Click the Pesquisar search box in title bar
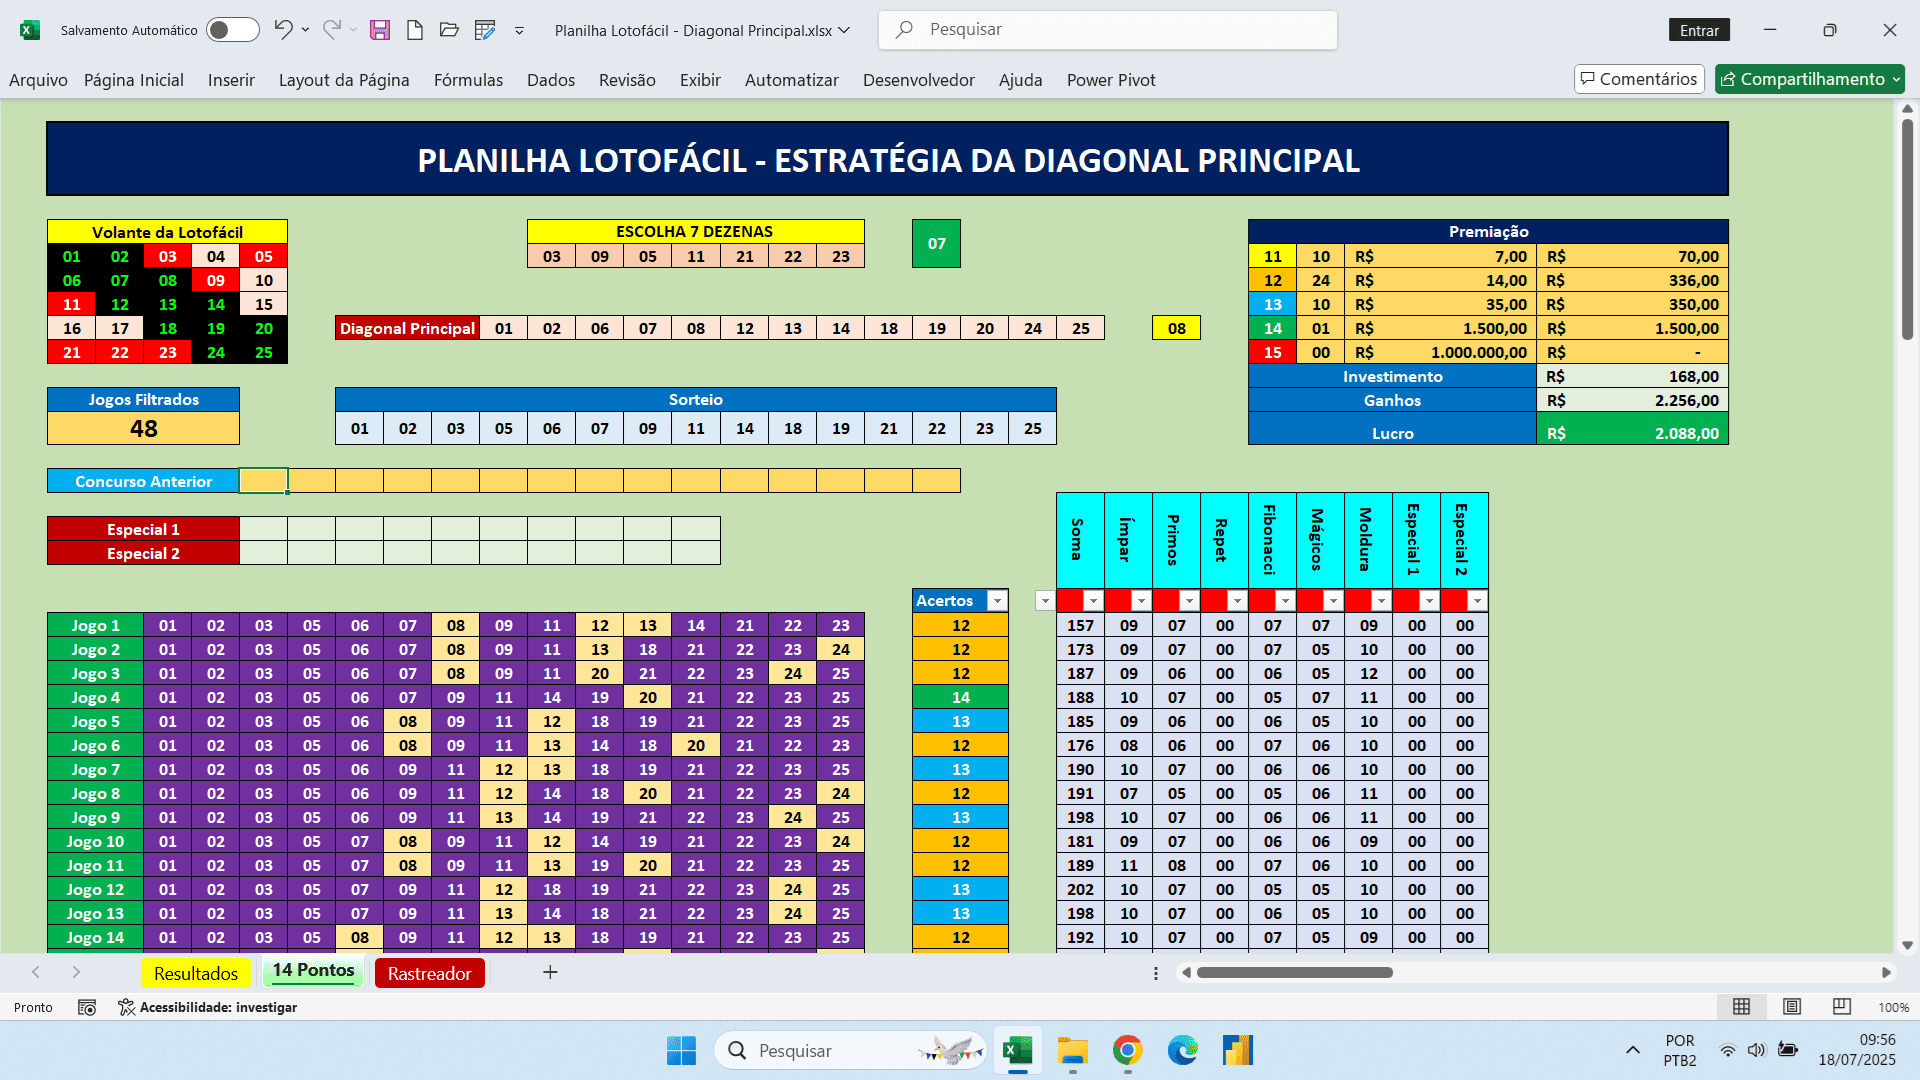 click(x=1107, y=30)
